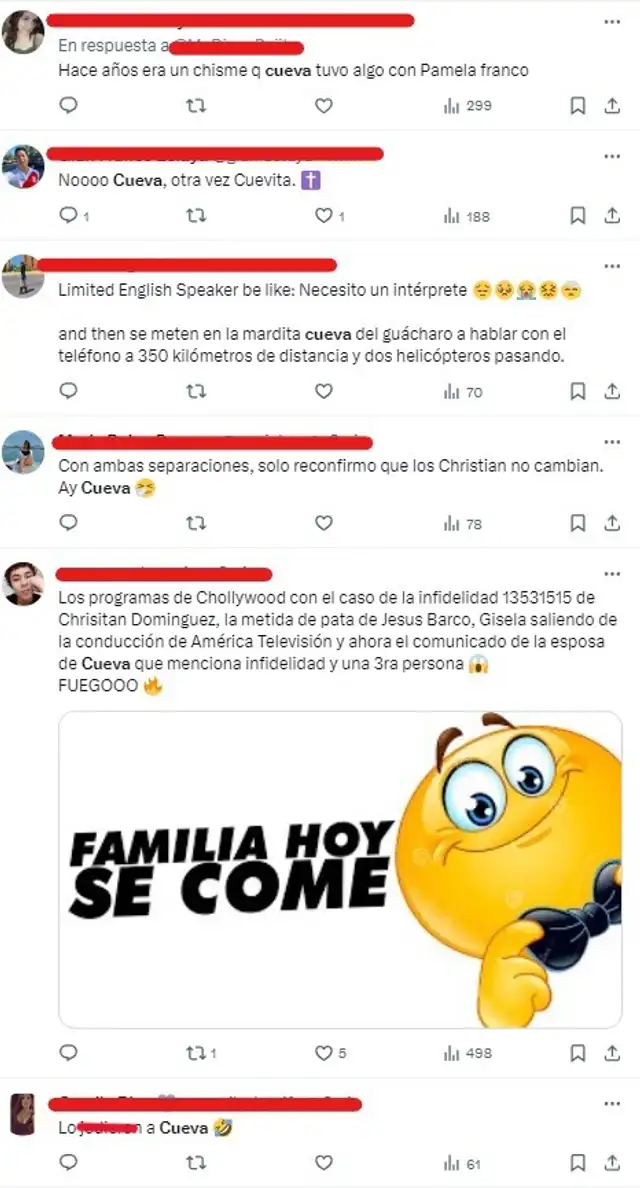The height and width of the screenshot is (1188, 640).
Task: Open replies on the 'Noooo Cueva' tweet with 1 reply
Action: coord(74,216)
